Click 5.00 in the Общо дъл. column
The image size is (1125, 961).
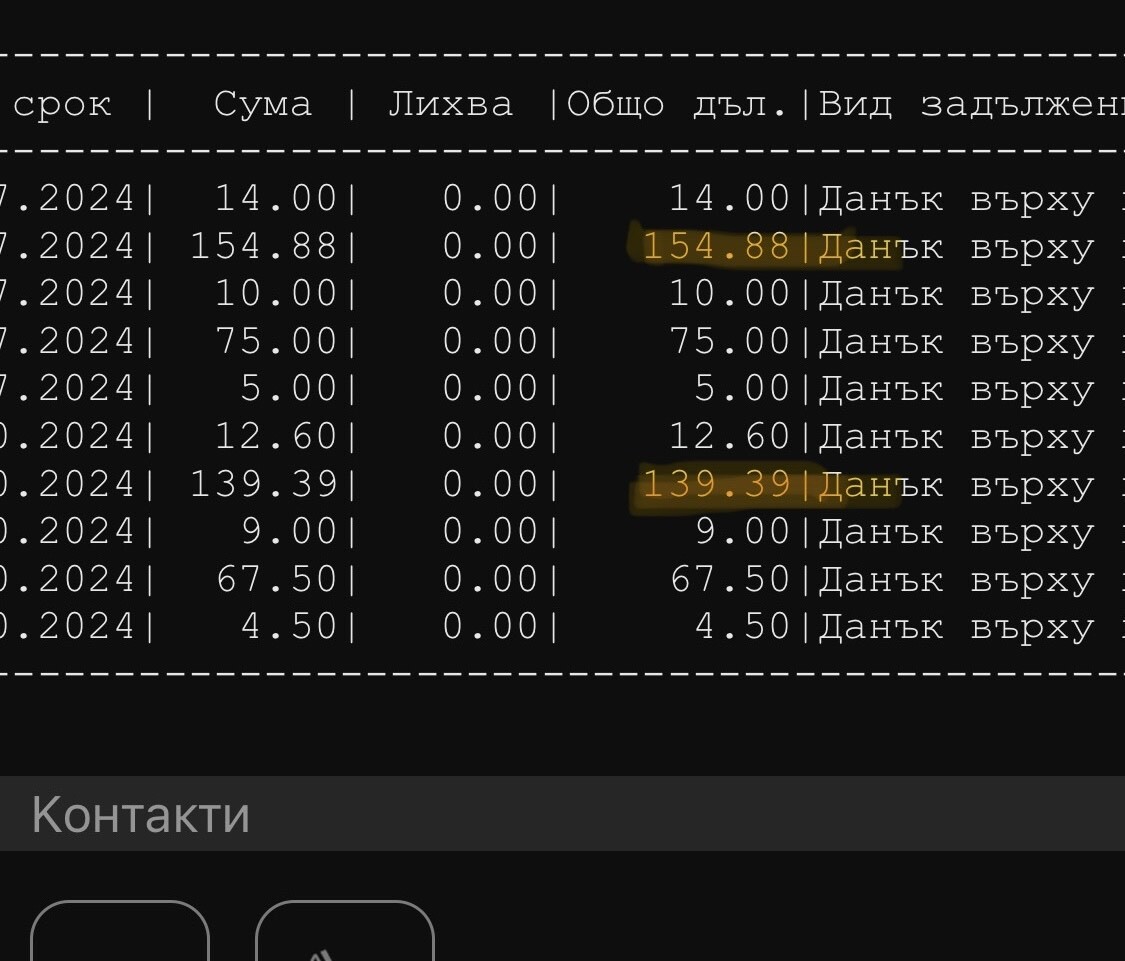[x=742, y=388]
